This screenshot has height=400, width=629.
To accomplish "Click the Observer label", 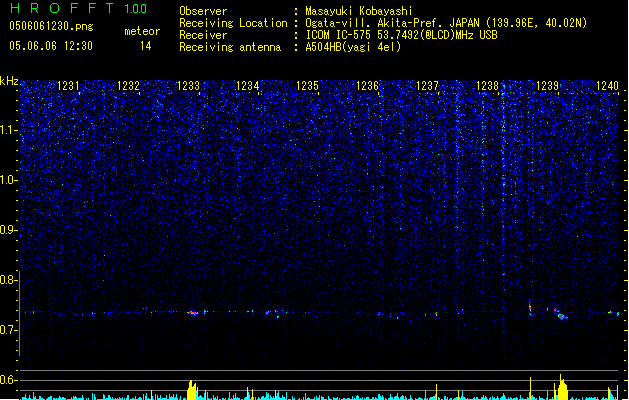I will (x=203, y=11).
